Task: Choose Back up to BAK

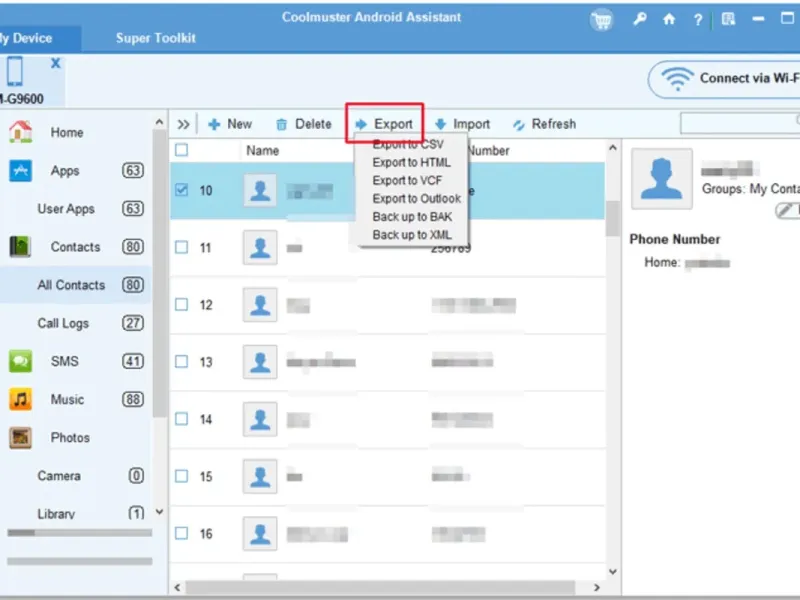Action: click(x=411, y=217)
